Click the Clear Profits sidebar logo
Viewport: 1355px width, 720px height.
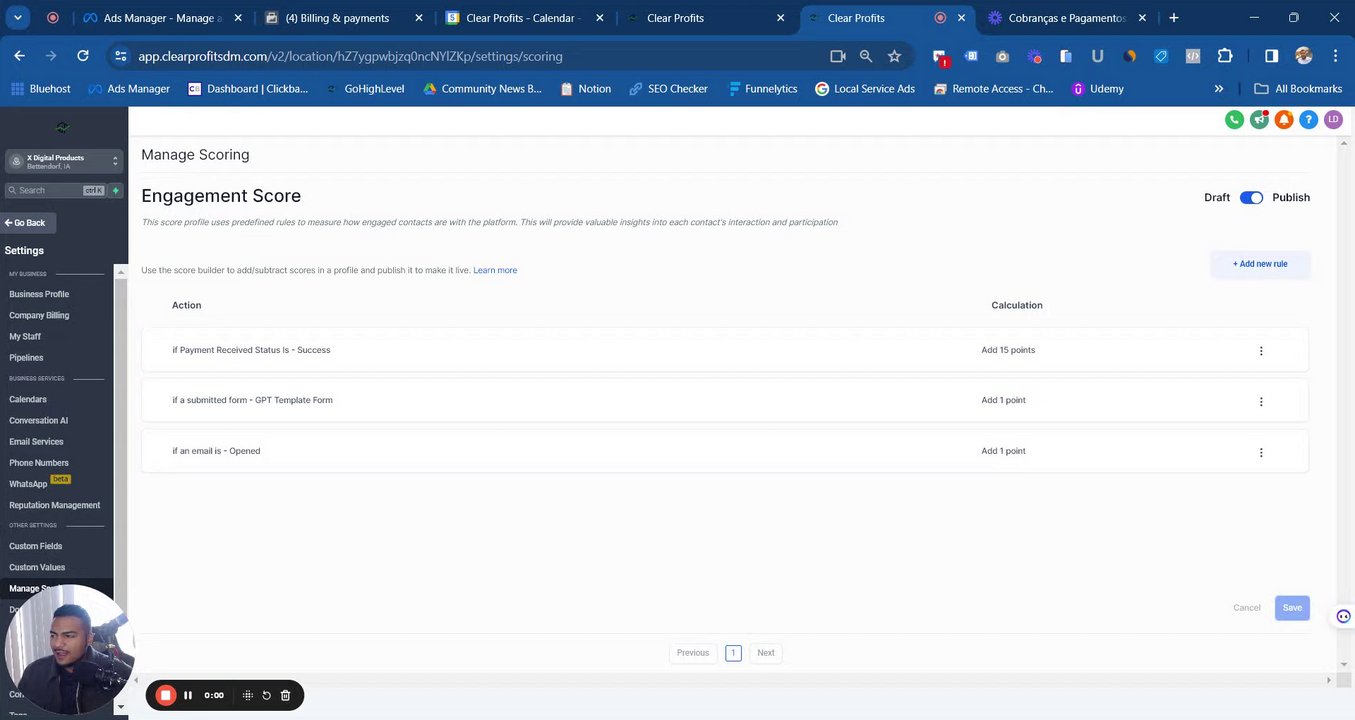click(x=63, y=128)
